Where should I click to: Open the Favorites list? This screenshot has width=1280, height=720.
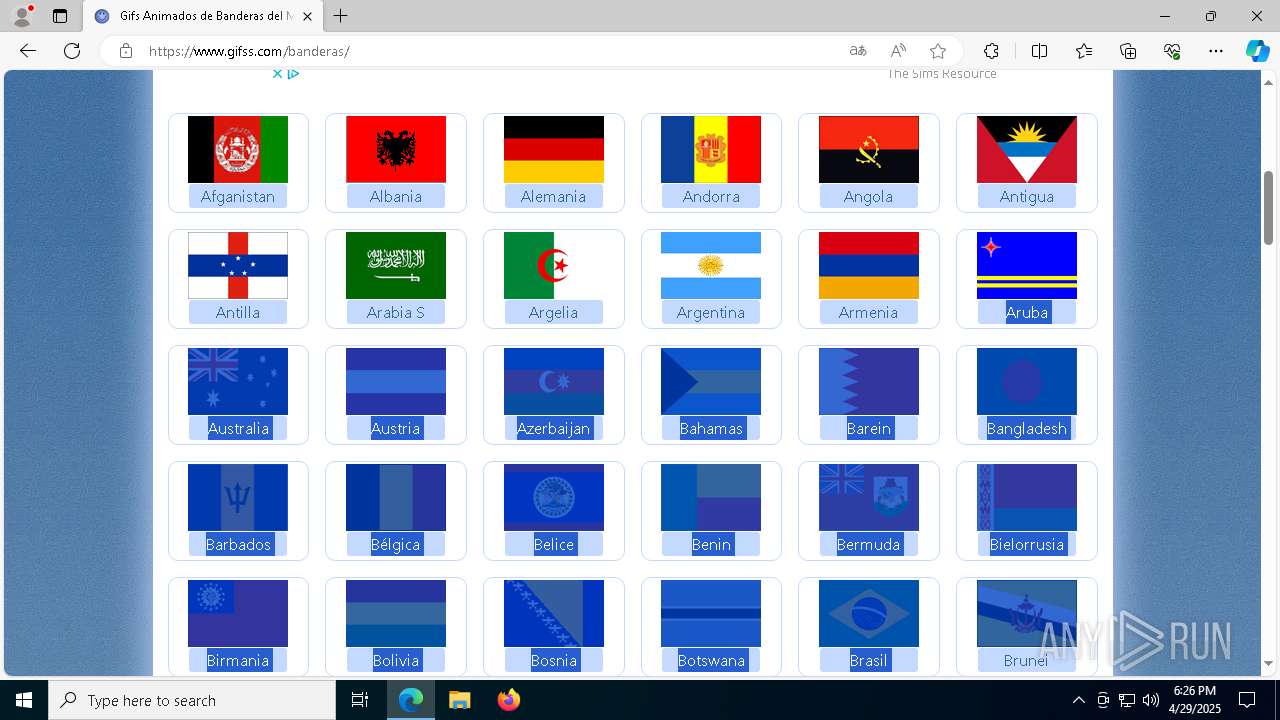click(1084, 51)
